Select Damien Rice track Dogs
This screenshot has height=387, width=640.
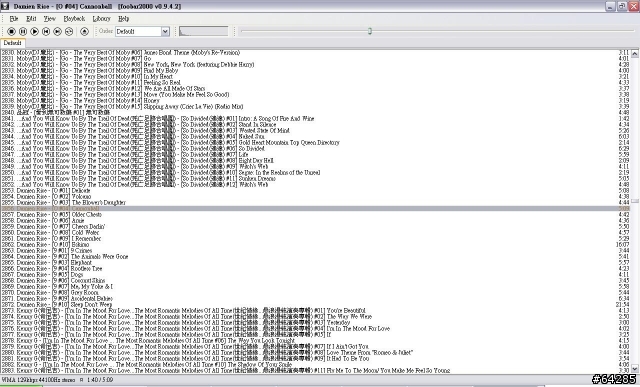315,275
